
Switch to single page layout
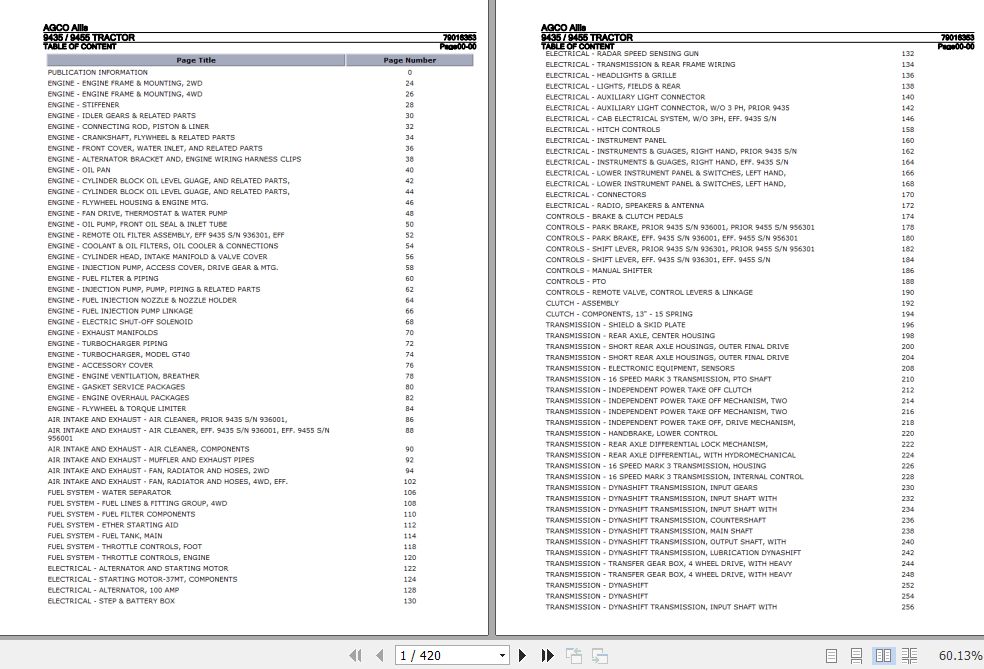pos(832,656)
